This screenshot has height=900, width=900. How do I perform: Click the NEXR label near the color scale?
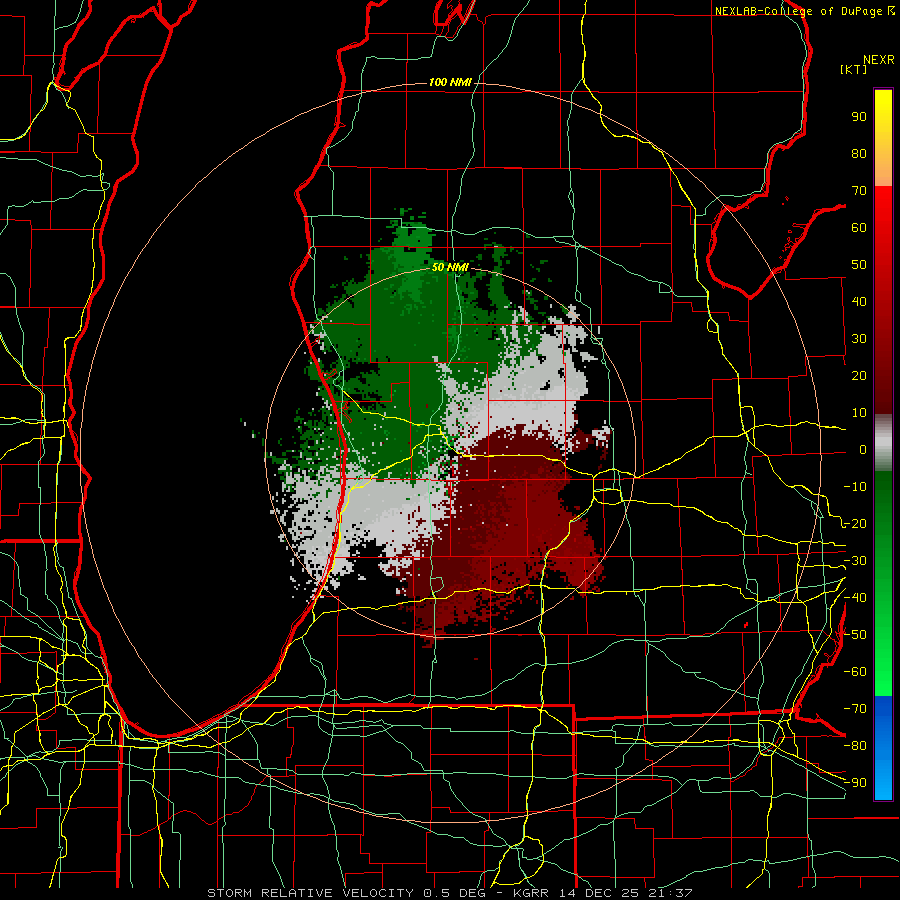click(x=879, y=60)
